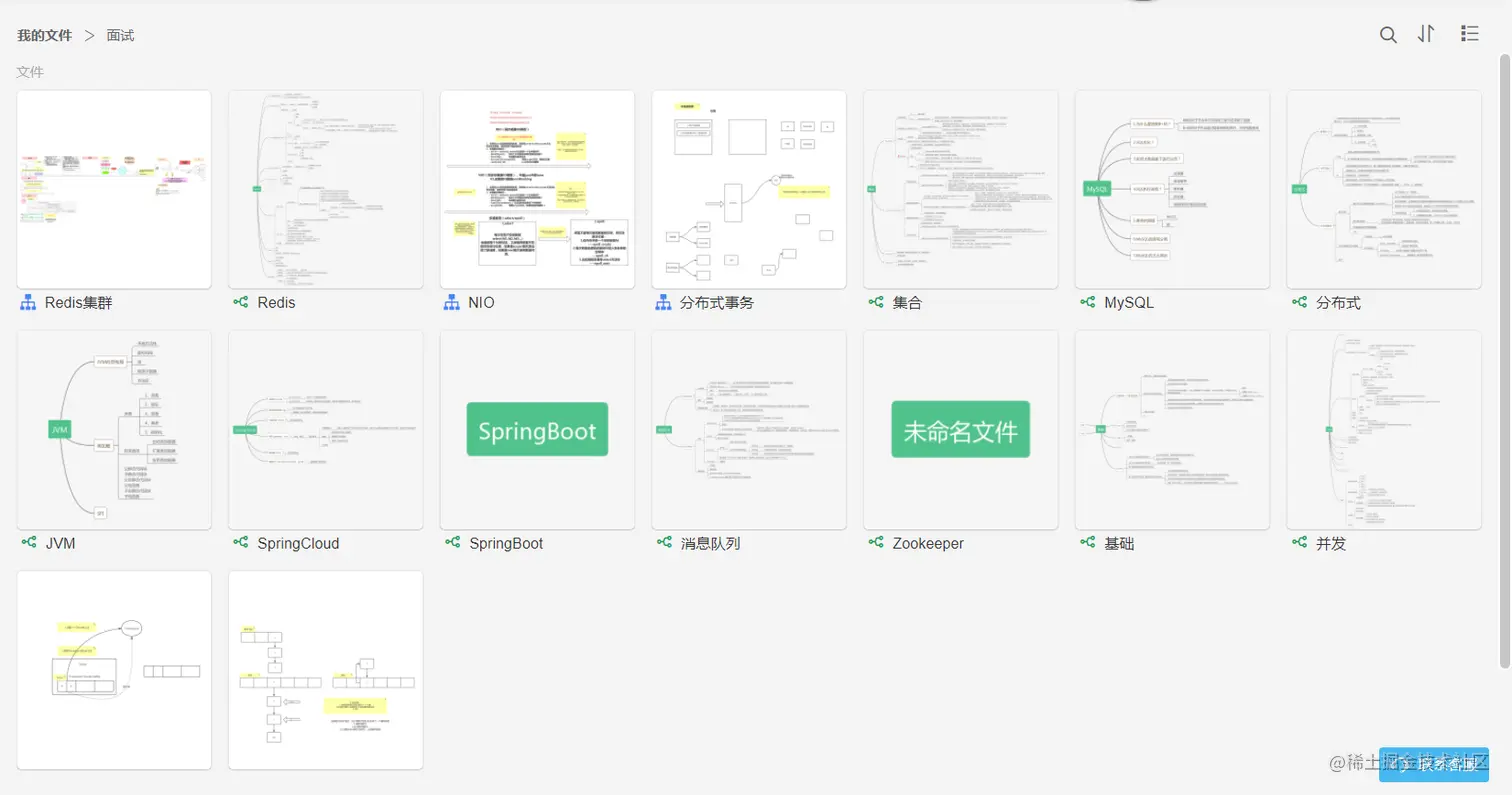The height and width of the screenshot is (795, 1512).
Task: Open the Redis mind map thumbnail
Action: pyautogui.click(x=326, y=189)
